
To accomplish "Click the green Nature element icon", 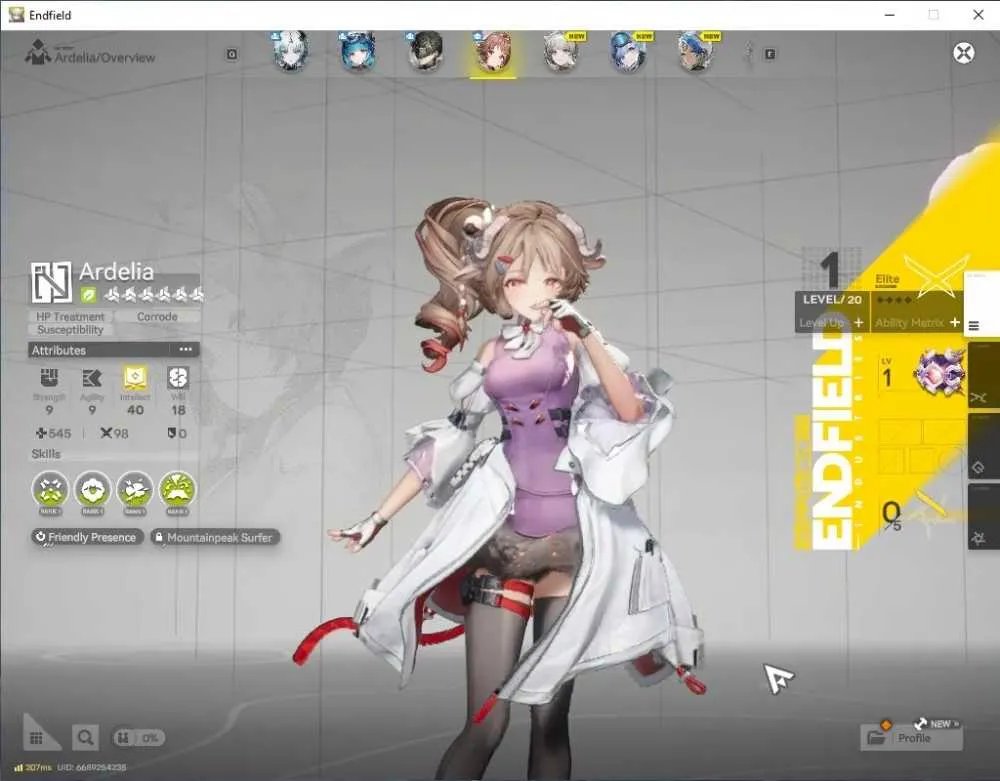I will [88, 295].
